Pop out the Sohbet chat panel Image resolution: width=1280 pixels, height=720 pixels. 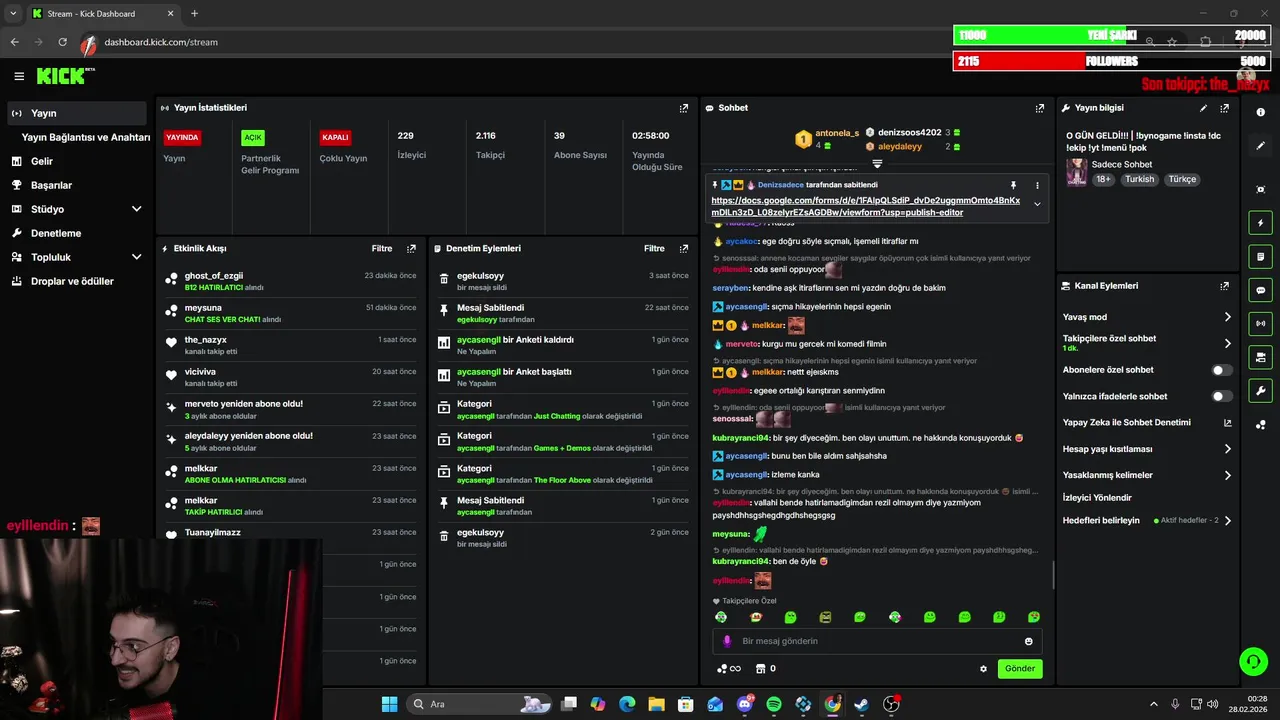[x=1040, y=108]
